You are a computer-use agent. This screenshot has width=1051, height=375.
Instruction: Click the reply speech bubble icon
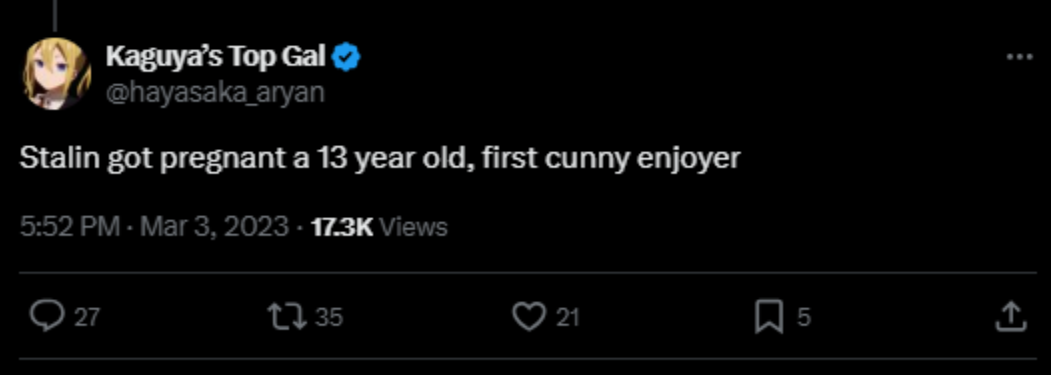(x=47, y=316)
